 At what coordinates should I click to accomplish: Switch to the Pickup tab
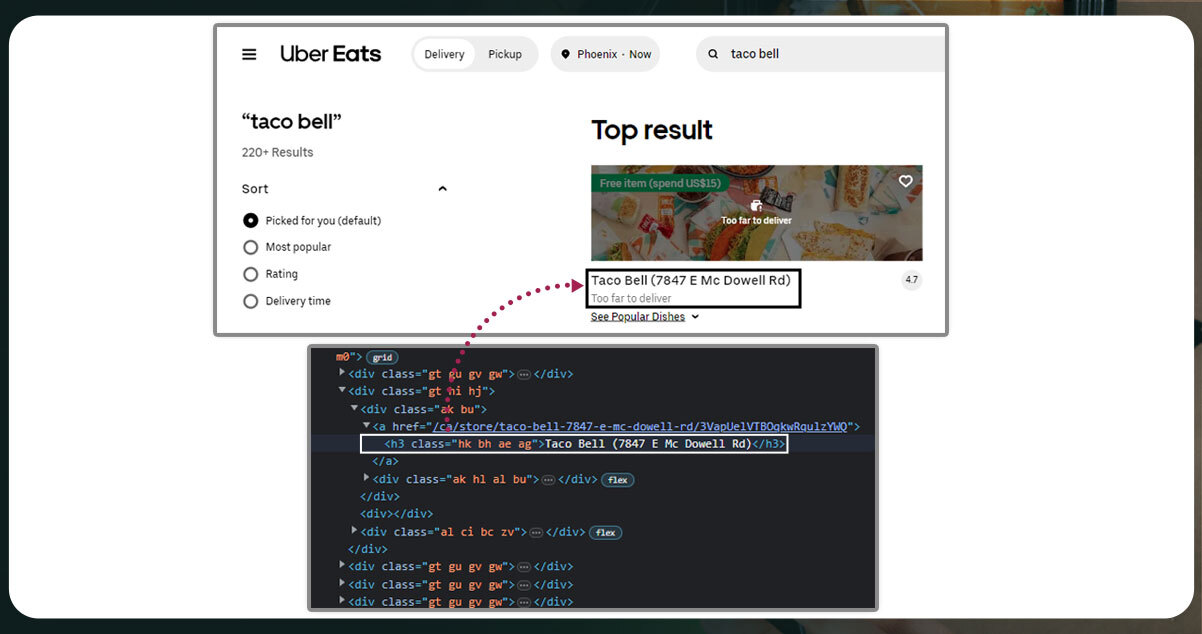click(505, 54)
